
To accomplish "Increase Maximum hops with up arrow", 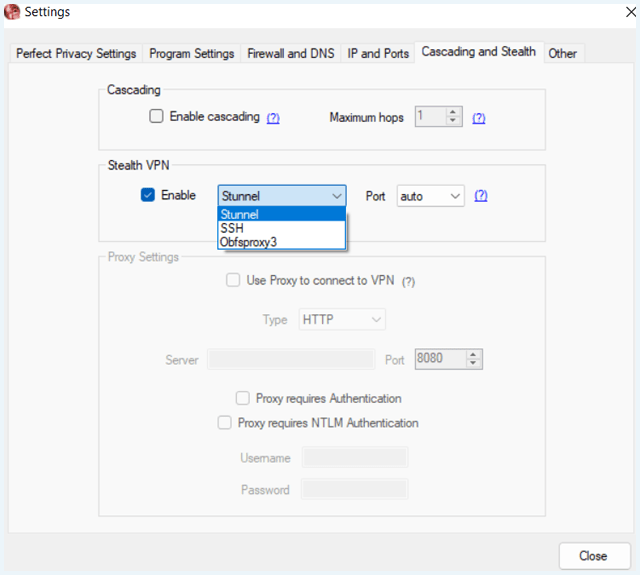I will tap(453, 112).
